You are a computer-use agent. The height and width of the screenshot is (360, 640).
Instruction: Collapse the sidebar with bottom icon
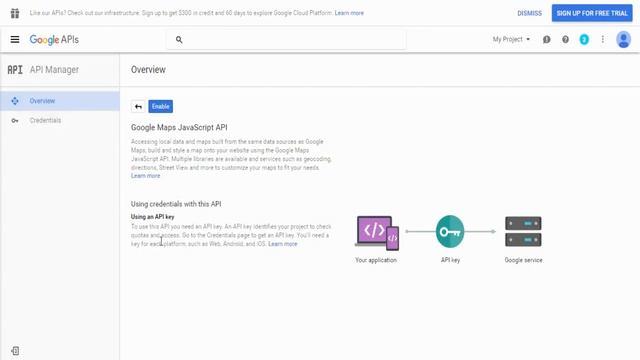[15, 351]
